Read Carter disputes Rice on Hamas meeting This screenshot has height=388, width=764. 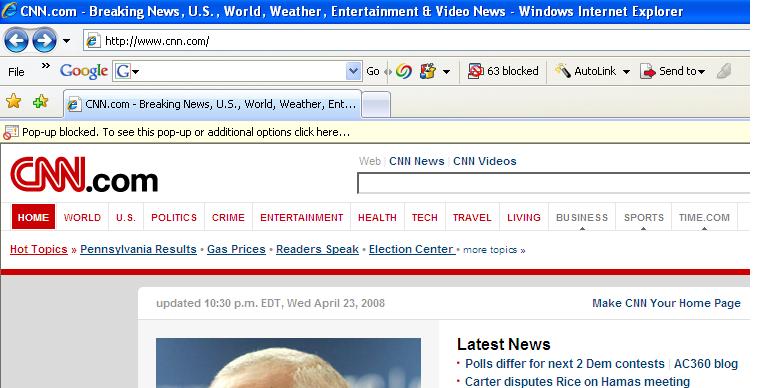point(577,381)
